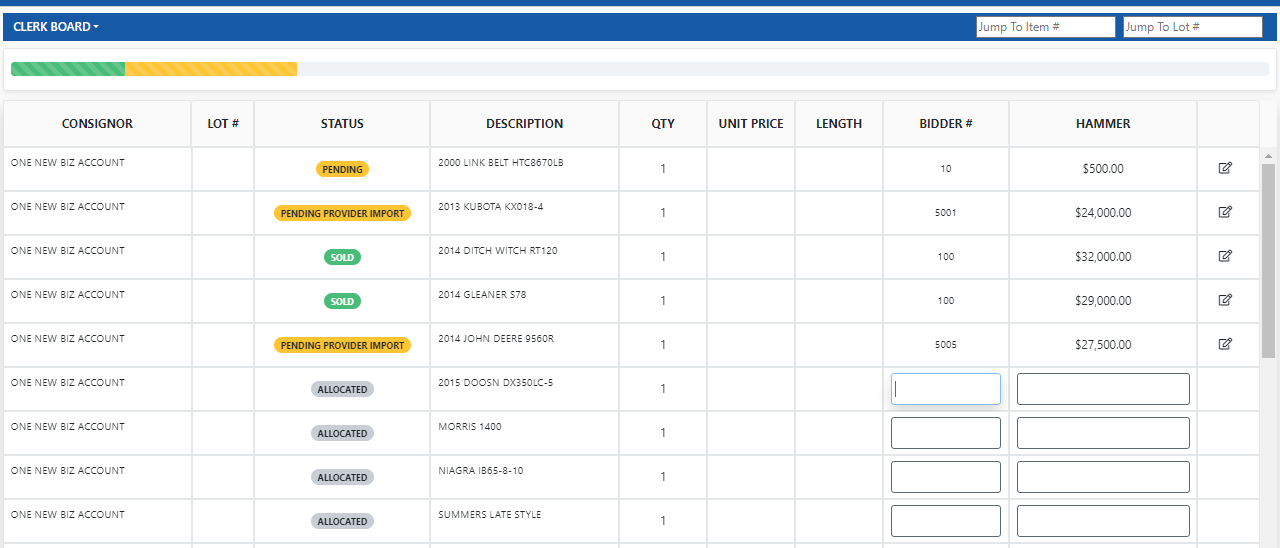1280x548 pixels.
Task: Edit the 2000 Link Belt HTC8670LB row
Action: tap(1225, 168)
